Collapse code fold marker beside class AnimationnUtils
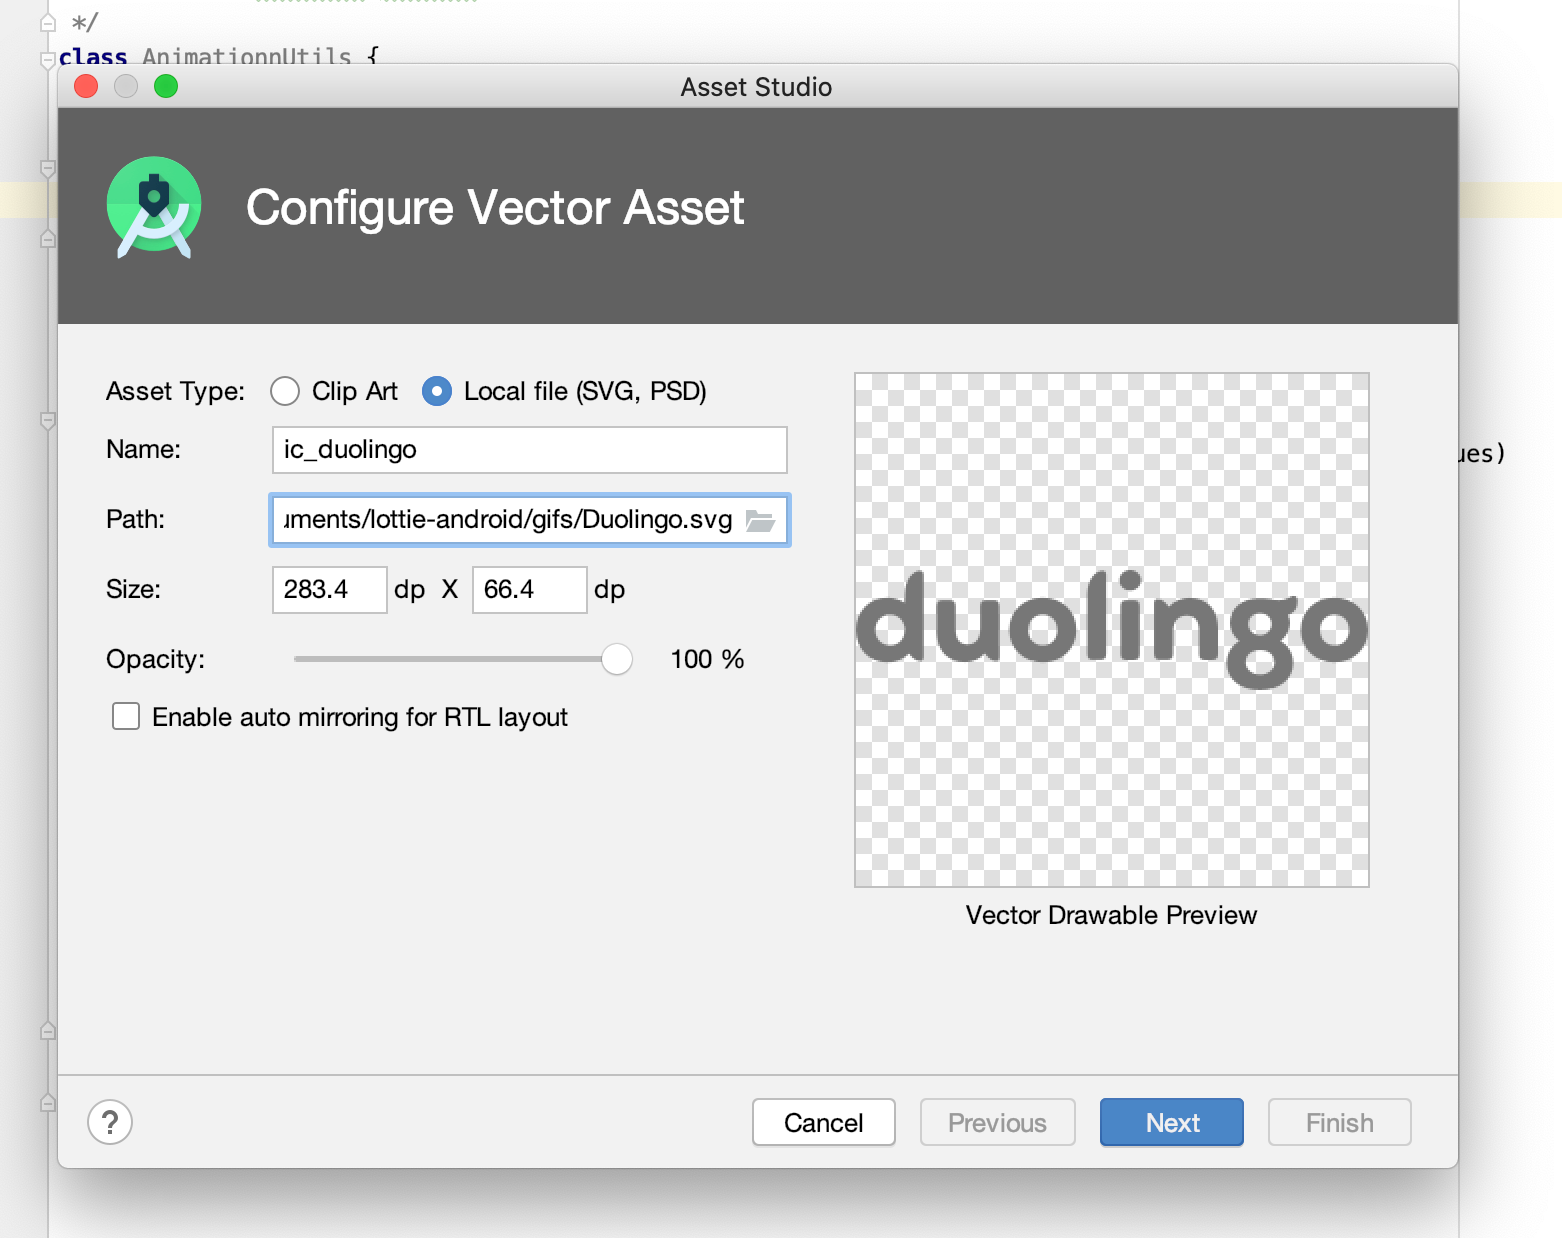The image size is (1562, 1238). coord(47,60)
